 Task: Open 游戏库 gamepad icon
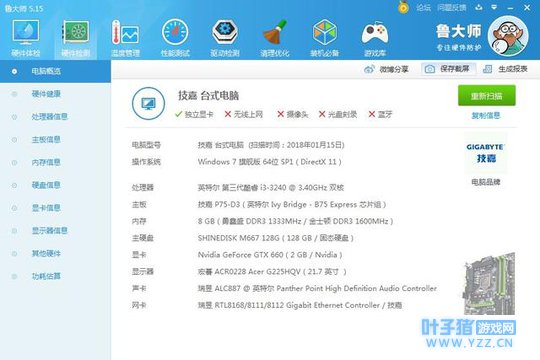point(375,33)
